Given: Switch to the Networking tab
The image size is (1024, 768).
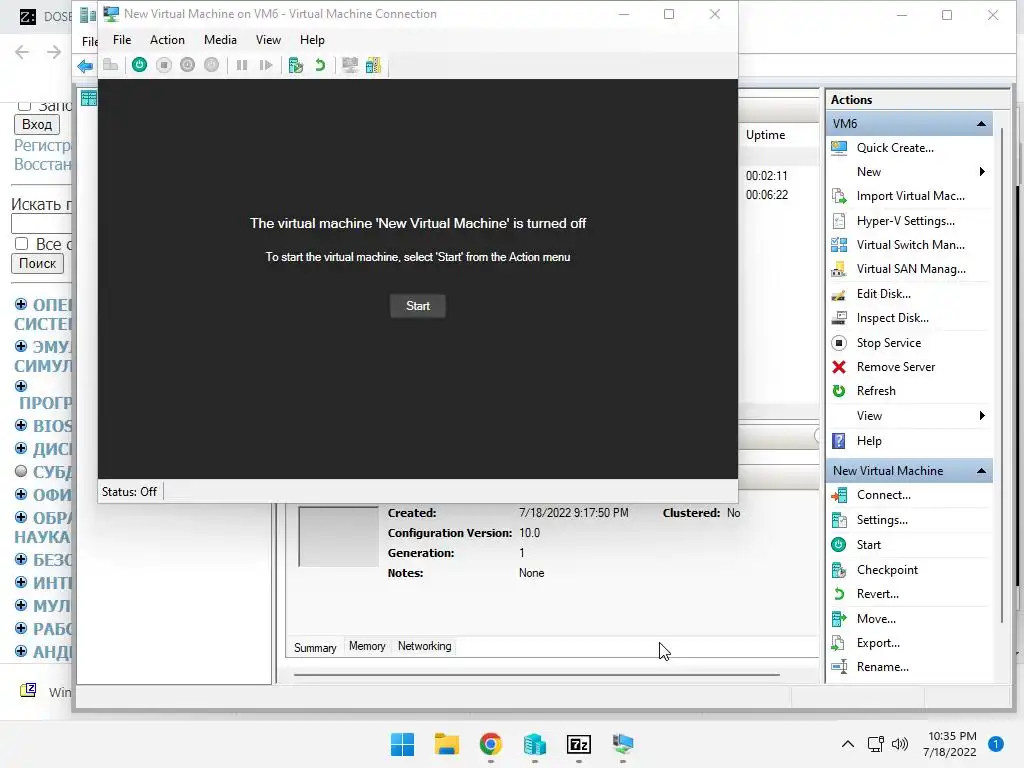Looking at the screenshot, I should coord(424,646).
